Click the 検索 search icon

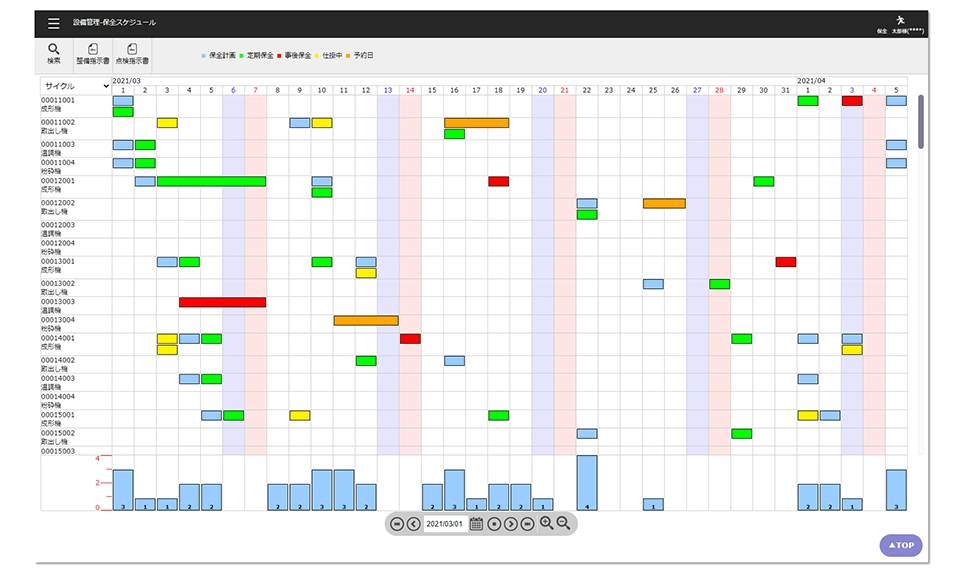click(54, 53)
